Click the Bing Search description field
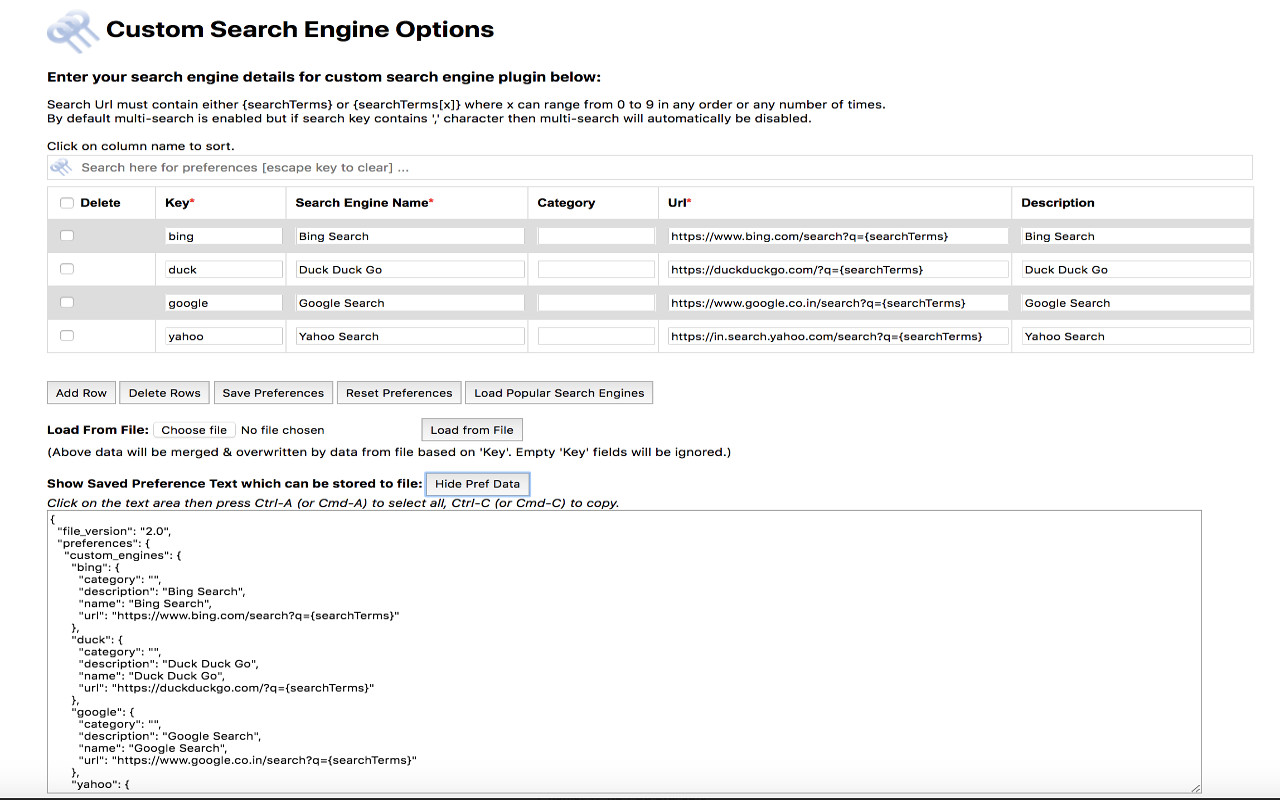The width and height of the screenshot is (1280, 800). pyautogui.click(x=1136, y=236)
